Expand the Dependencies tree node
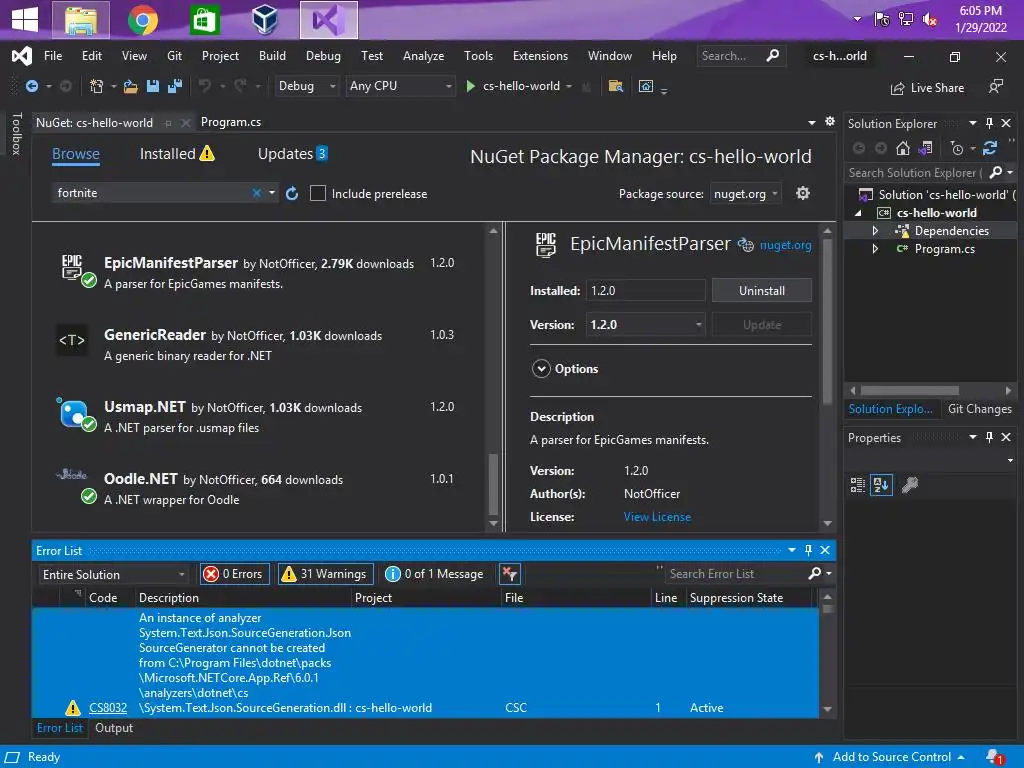This screenshot has height=768, width=1024. pyautogui.click(x=875, y=231)
